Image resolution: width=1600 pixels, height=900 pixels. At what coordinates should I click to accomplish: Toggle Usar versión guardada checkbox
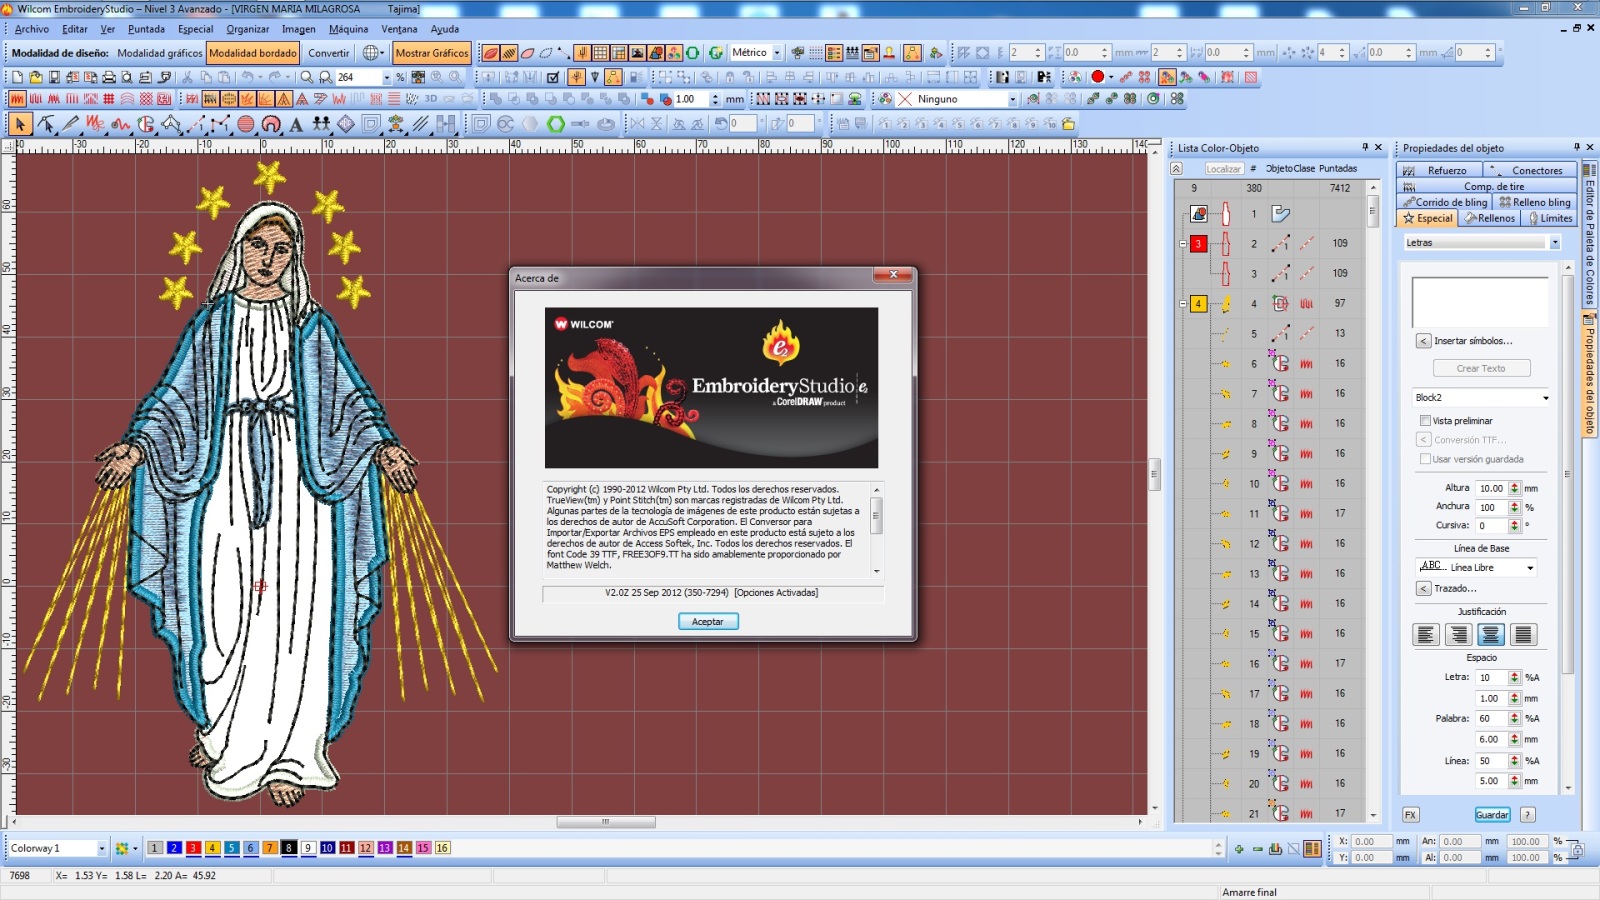click(x=1425, y=459)
